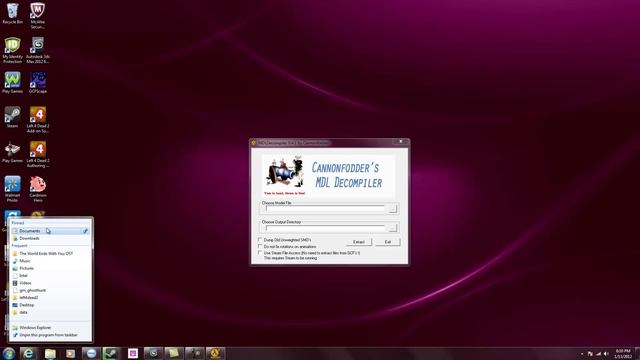Check Do not fix rotations on animations
Image resolution: width=640 pixels, height=360 pixels.
coord(260,247)
